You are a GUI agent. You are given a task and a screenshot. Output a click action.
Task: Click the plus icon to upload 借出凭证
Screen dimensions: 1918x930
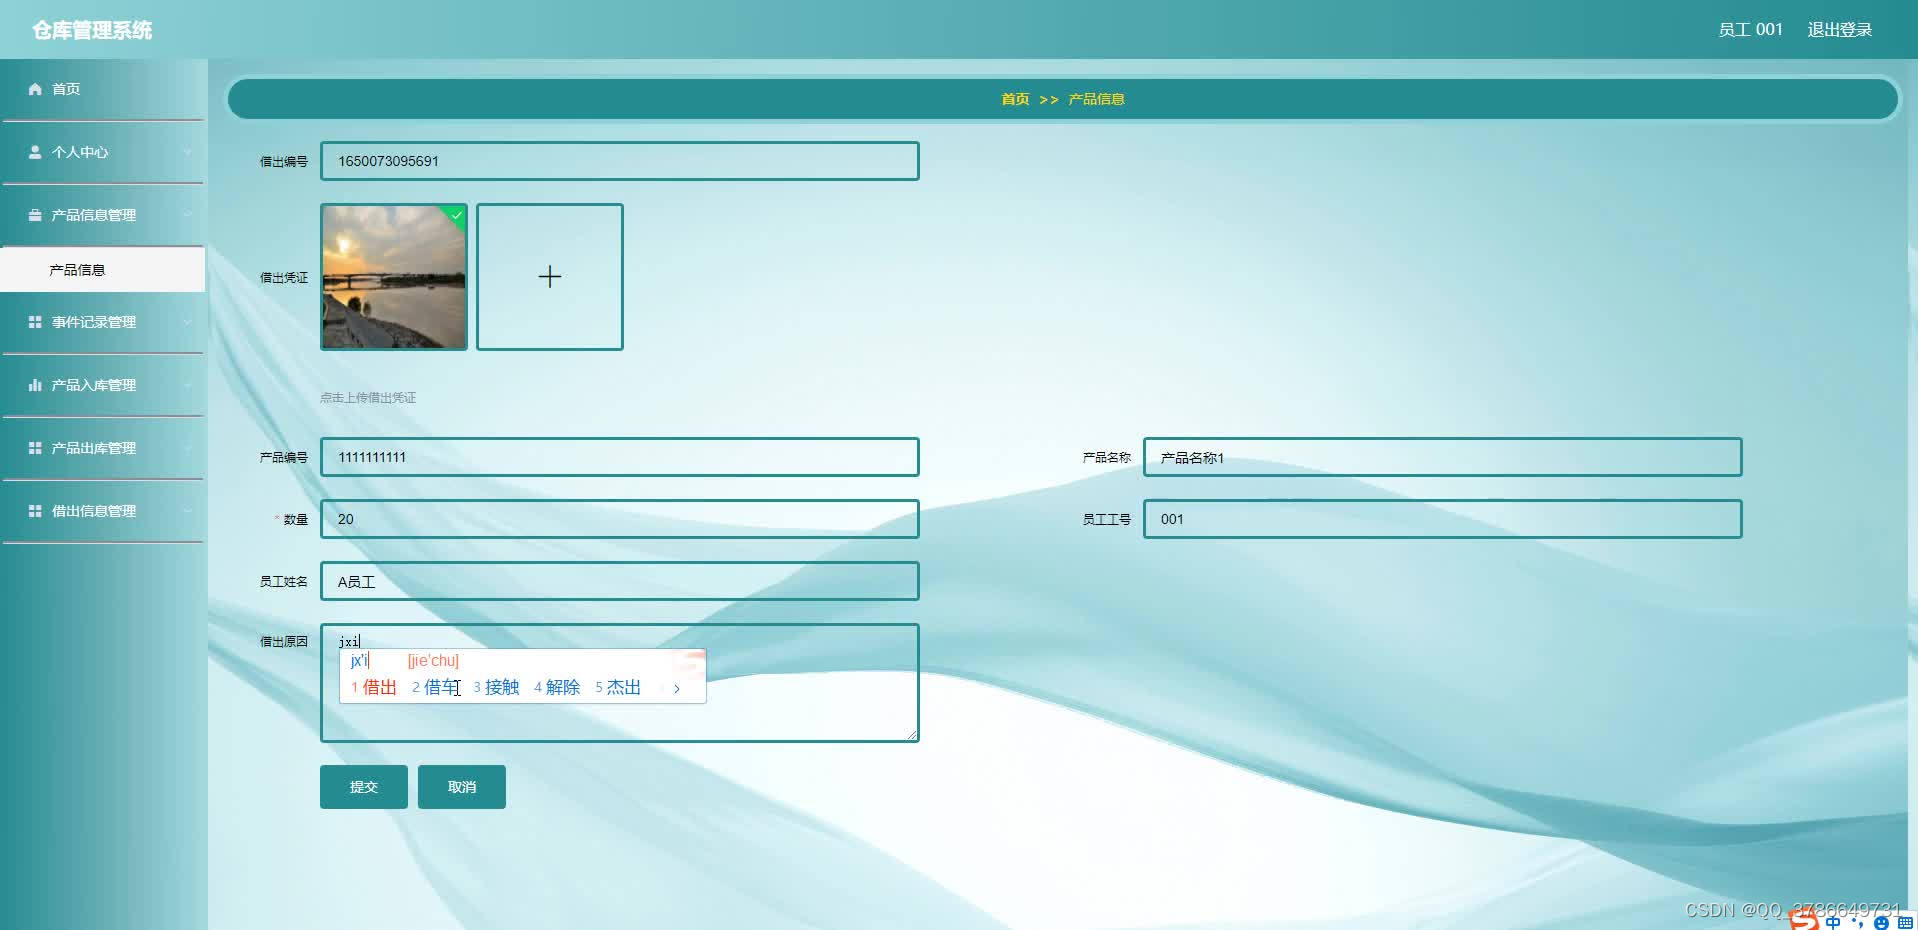pos(550,277)
